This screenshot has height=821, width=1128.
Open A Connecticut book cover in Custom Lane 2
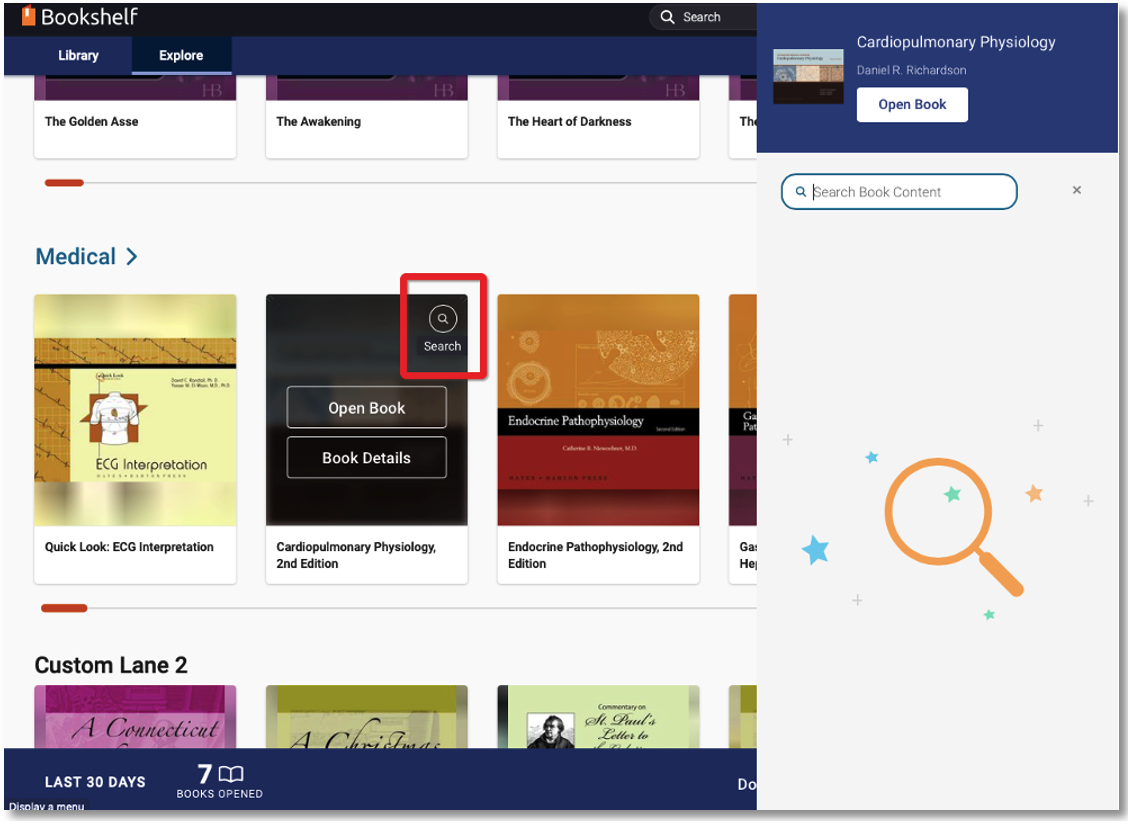(x=135, y=717)
